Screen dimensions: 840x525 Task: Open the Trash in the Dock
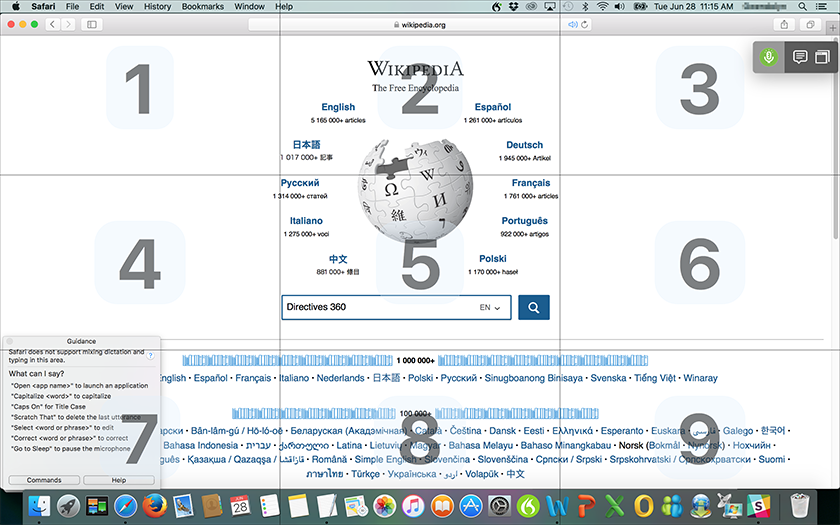coord(800,506)
